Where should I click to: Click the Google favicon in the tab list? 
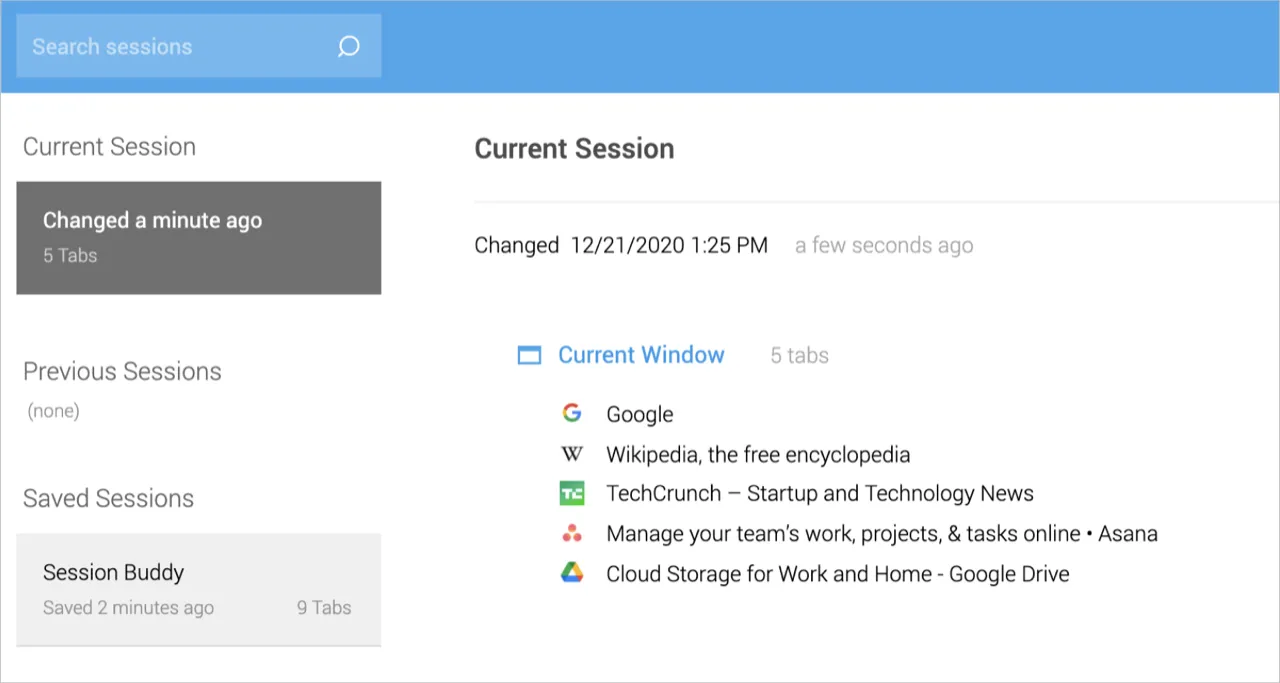pyautogui.click(x=571, y=413)
